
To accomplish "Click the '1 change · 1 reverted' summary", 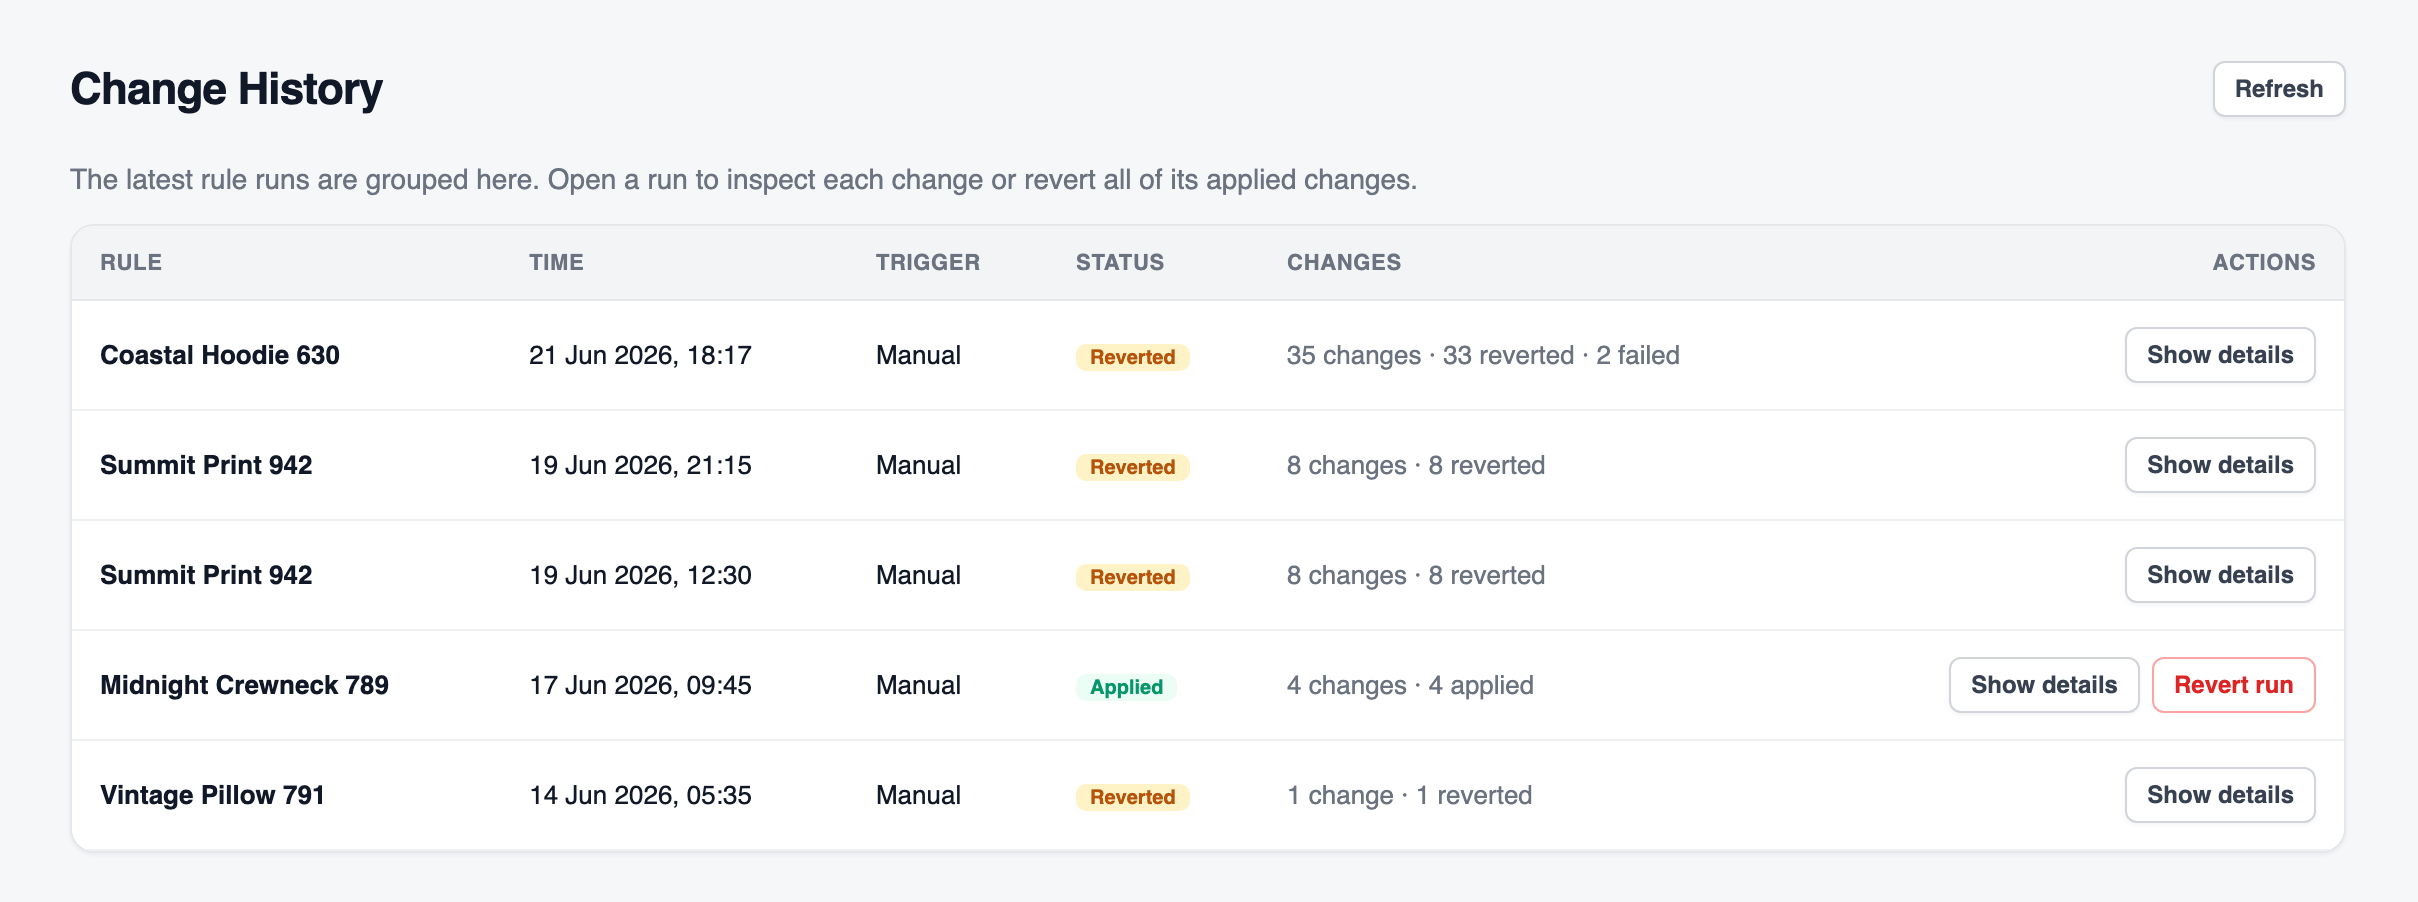I will coord(1409,795).
